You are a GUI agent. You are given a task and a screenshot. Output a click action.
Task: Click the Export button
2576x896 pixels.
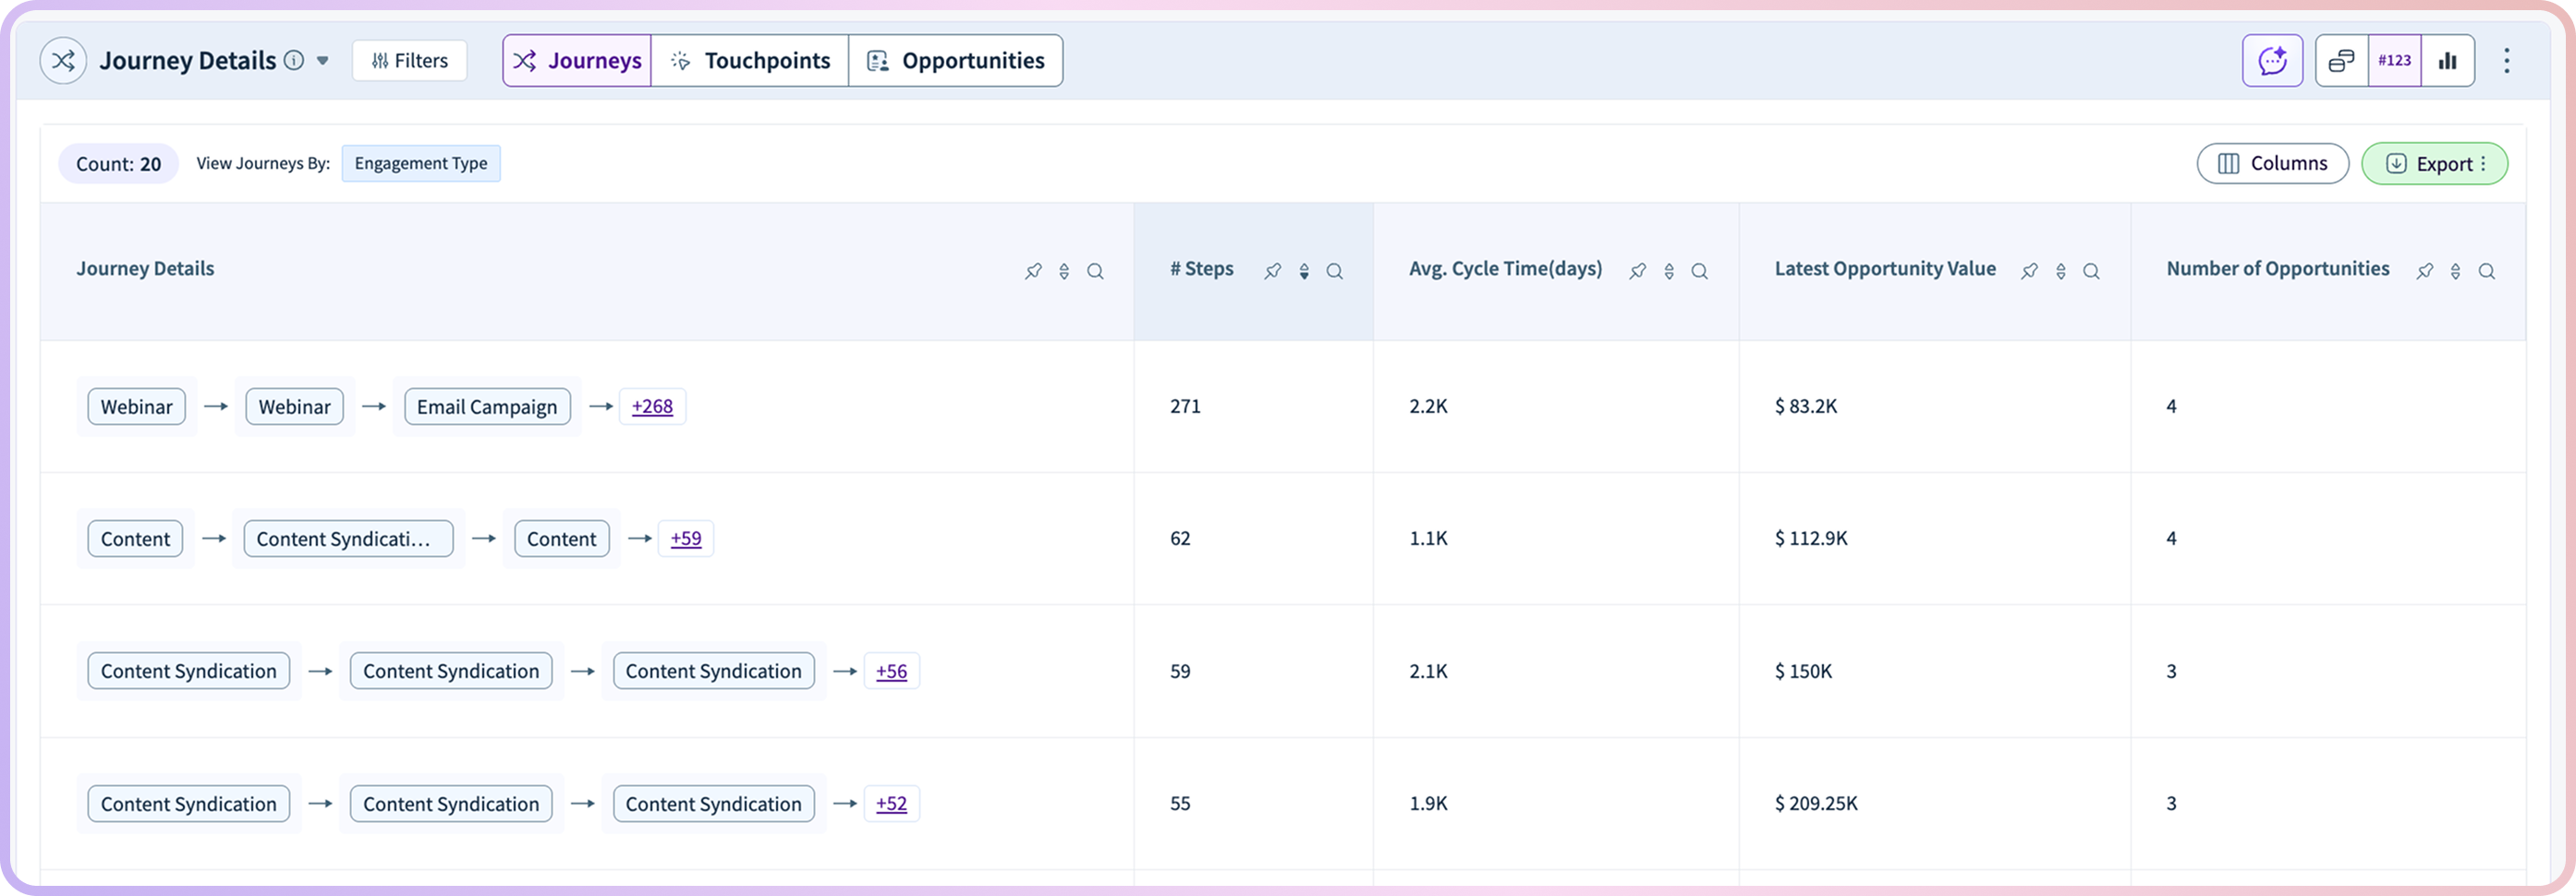[2435, 163]
